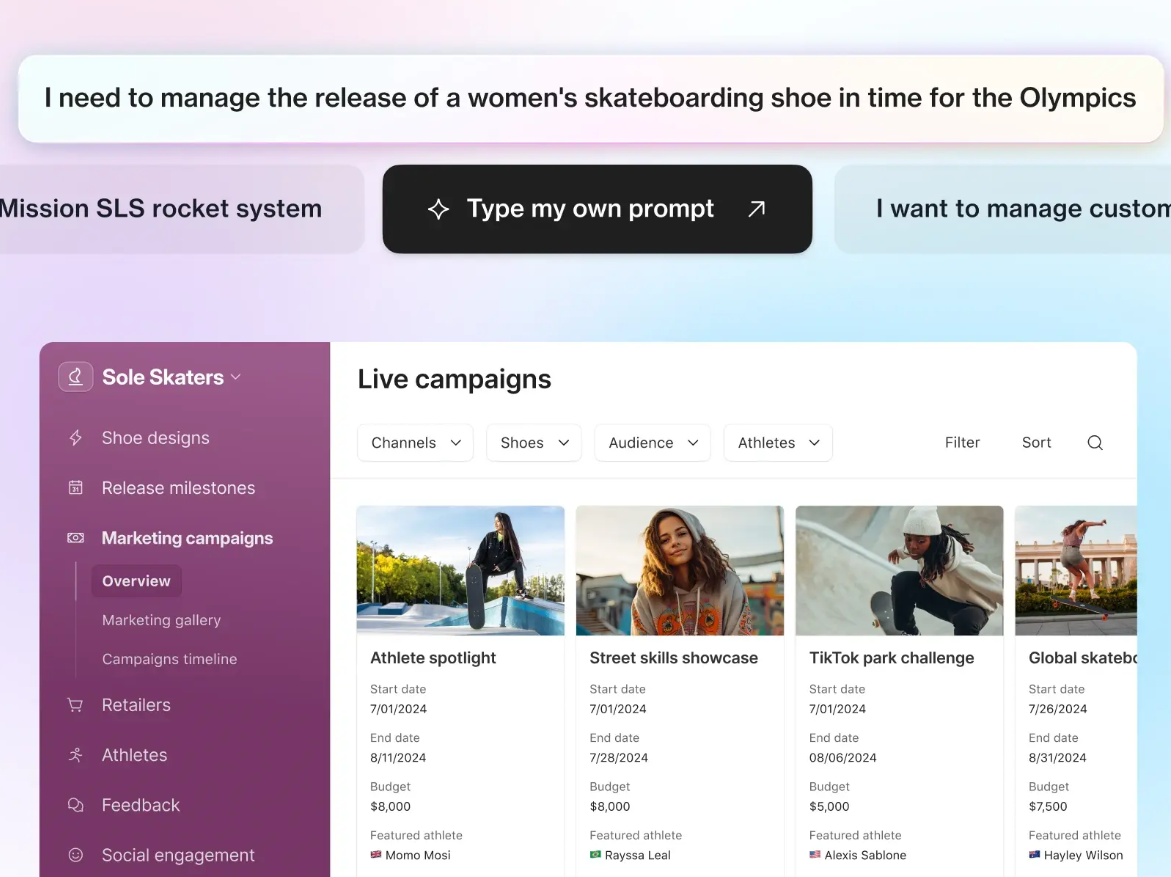Viewport: 1171px width, 877px height.
Task: Select the Marketing gallery sidebar item
Action: (161, 620)
